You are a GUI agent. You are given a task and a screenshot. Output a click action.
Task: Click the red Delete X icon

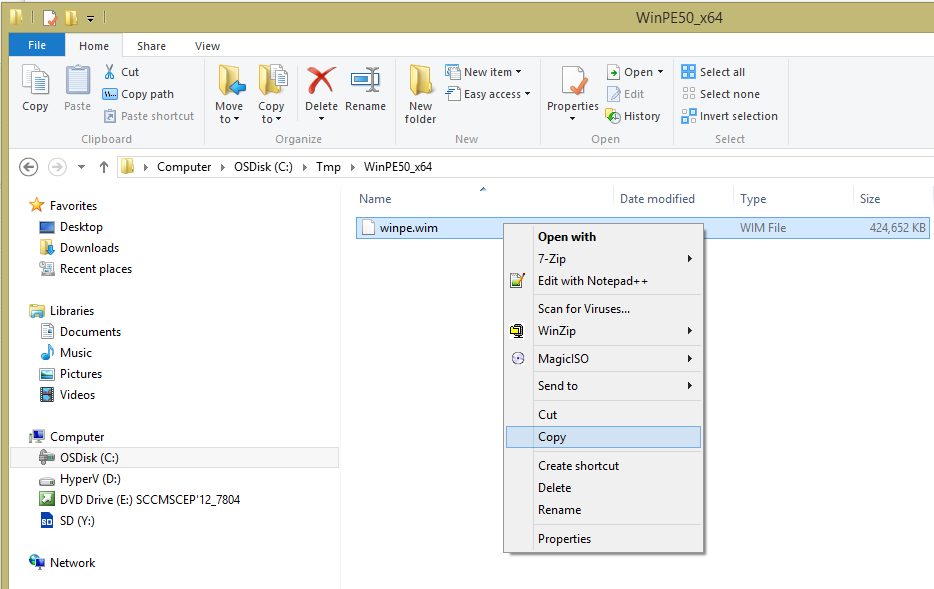coord(321,80)
